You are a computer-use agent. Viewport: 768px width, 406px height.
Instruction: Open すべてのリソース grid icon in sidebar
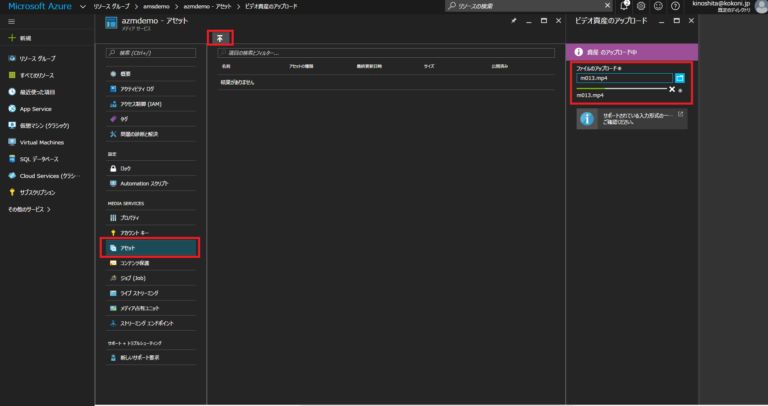12,75
